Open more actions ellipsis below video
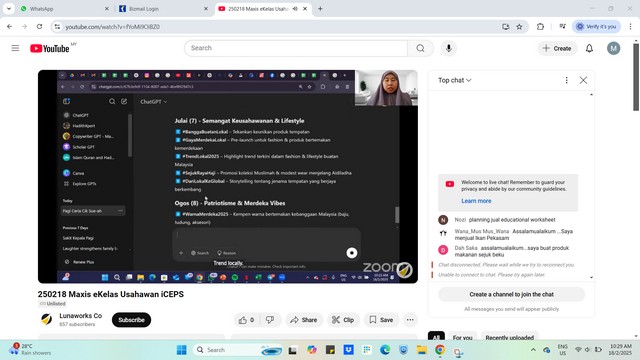This screenshot has height=360, width=640. click(x=410, y=320)
